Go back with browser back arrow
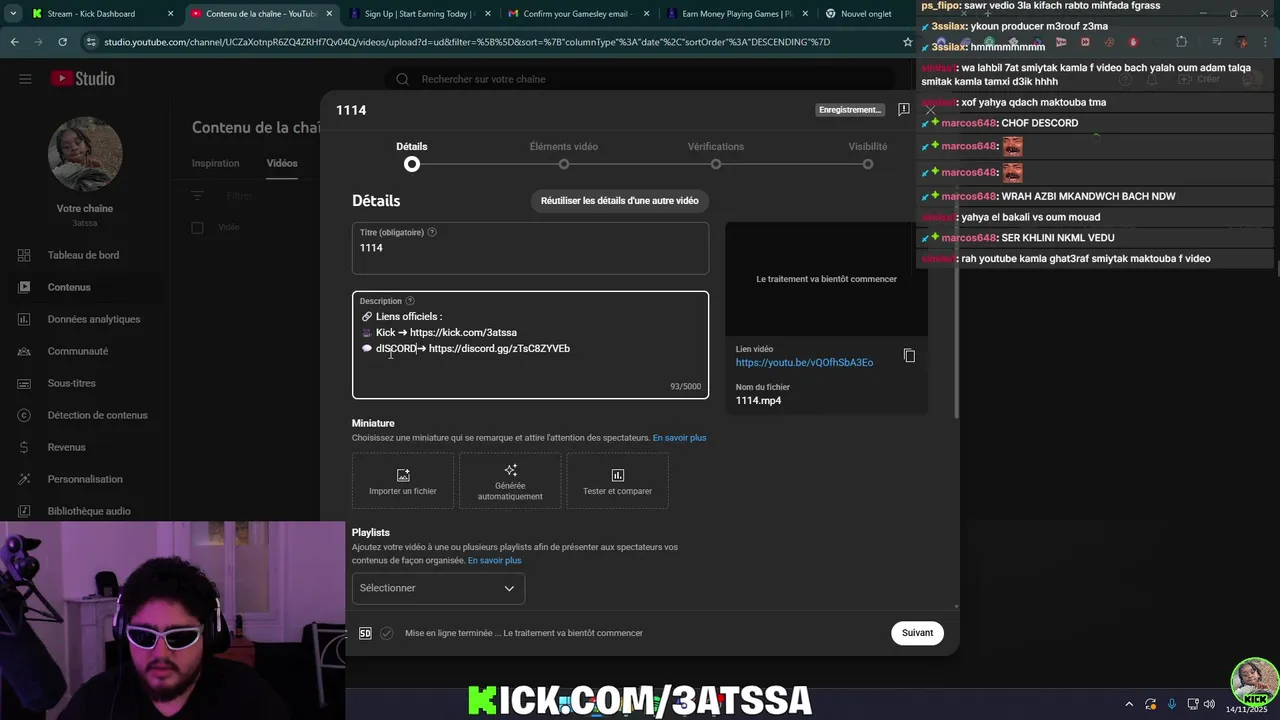The width and height of the screenshot is (1280, 720). [x=14, y=42]
